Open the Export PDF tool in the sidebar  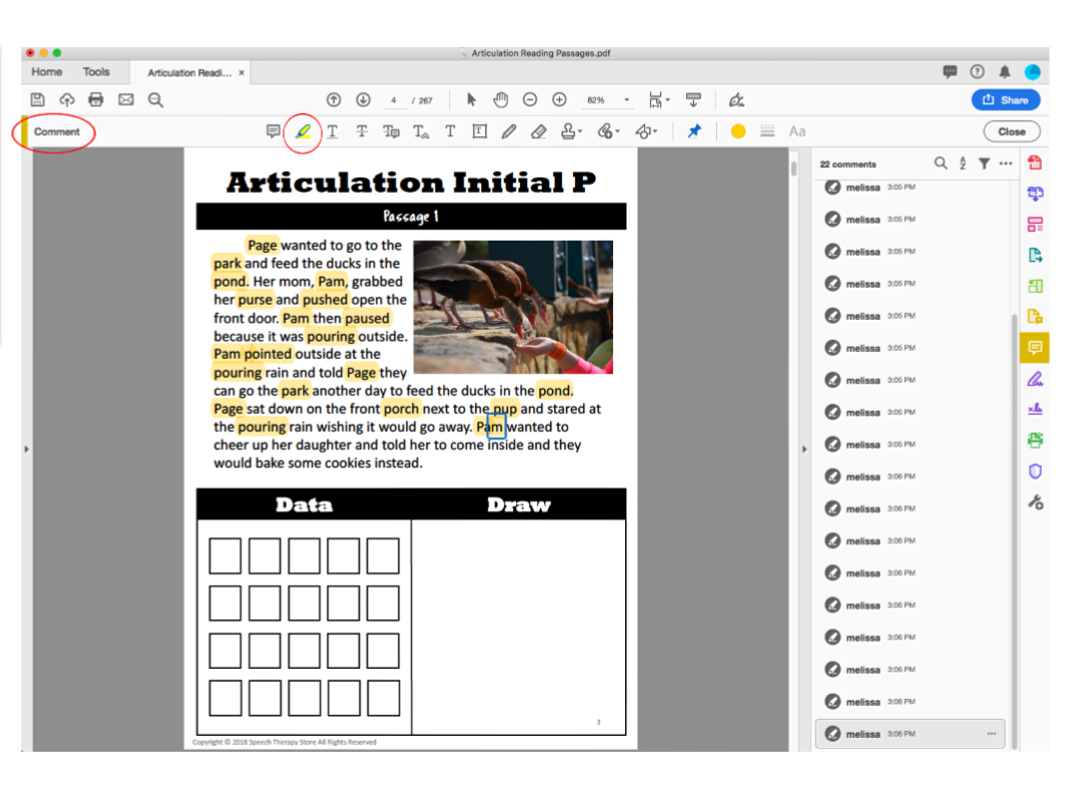click(1035, 255)
